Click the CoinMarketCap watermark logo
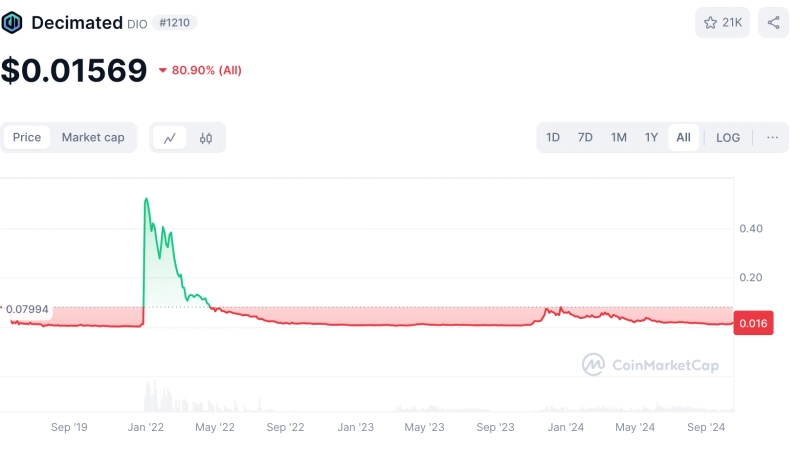Image resolution: width=800 pixels, height=451 pixels. (650, 365)
